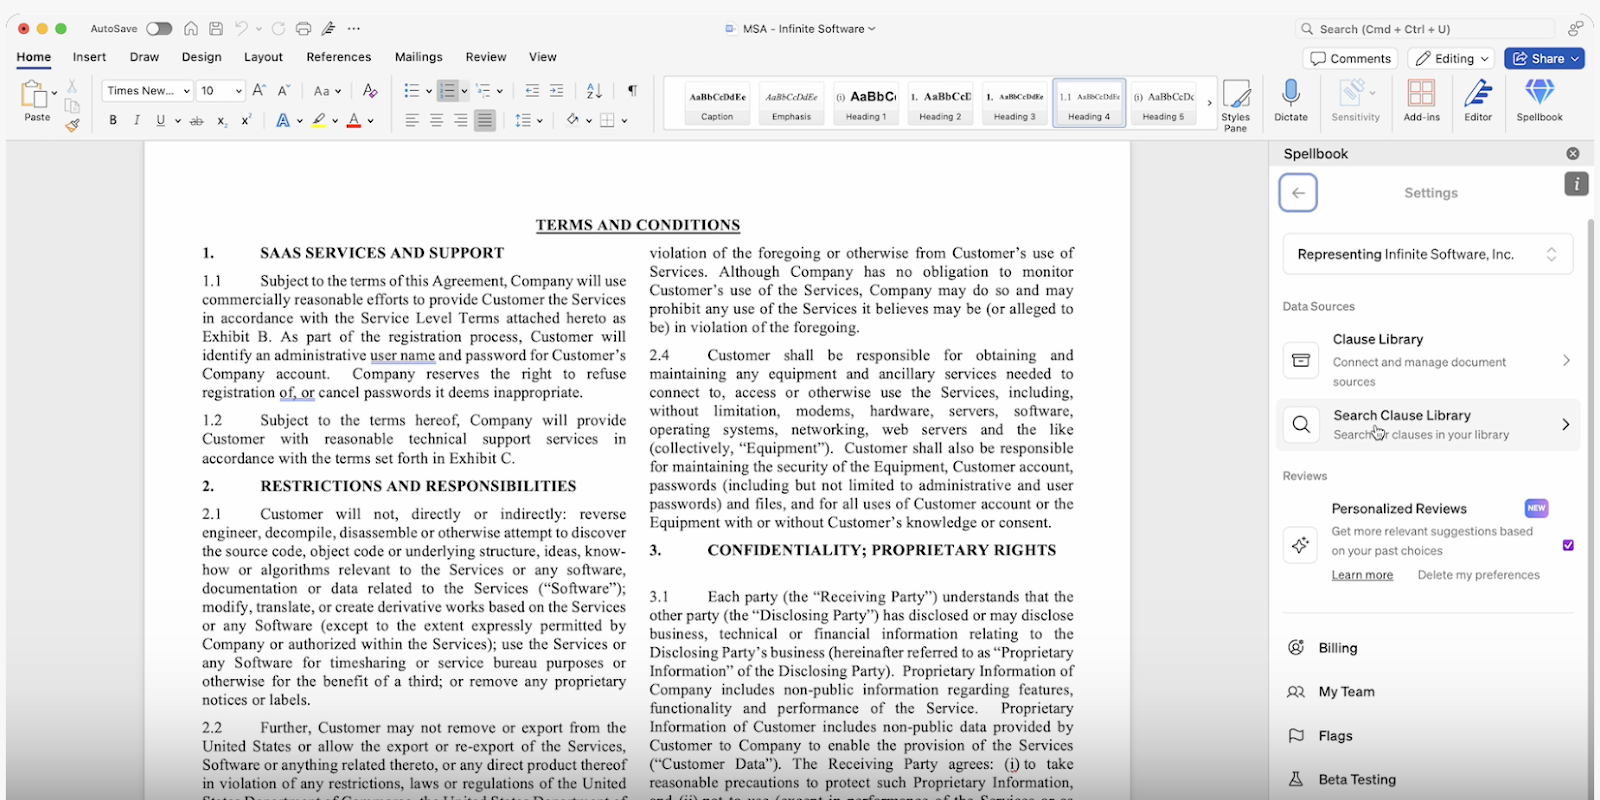
Task: Switch to the Design tab
Action: coord(202,57)
